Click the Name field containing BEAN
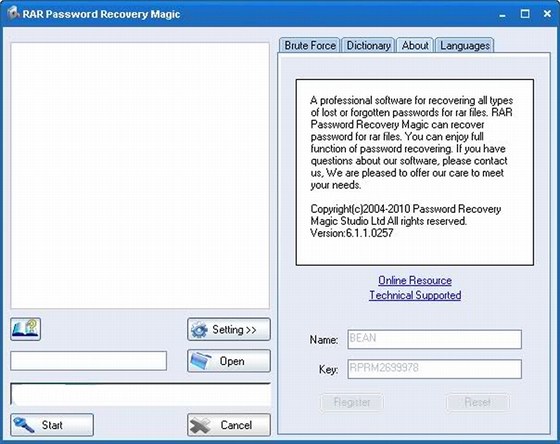The height and width of the screenshot is (444, 560). pyautogui.click(x=434, y=339)
